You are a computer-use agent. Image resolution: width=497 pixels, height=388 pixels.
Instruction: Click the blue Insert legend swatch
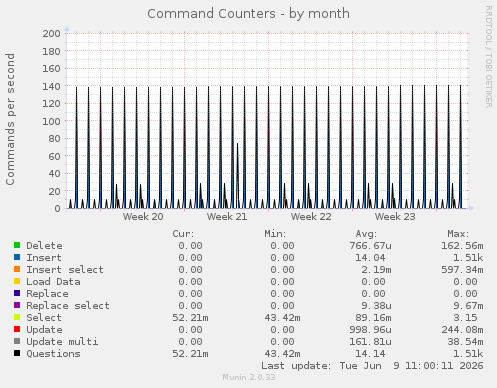(x=17, y=257)
